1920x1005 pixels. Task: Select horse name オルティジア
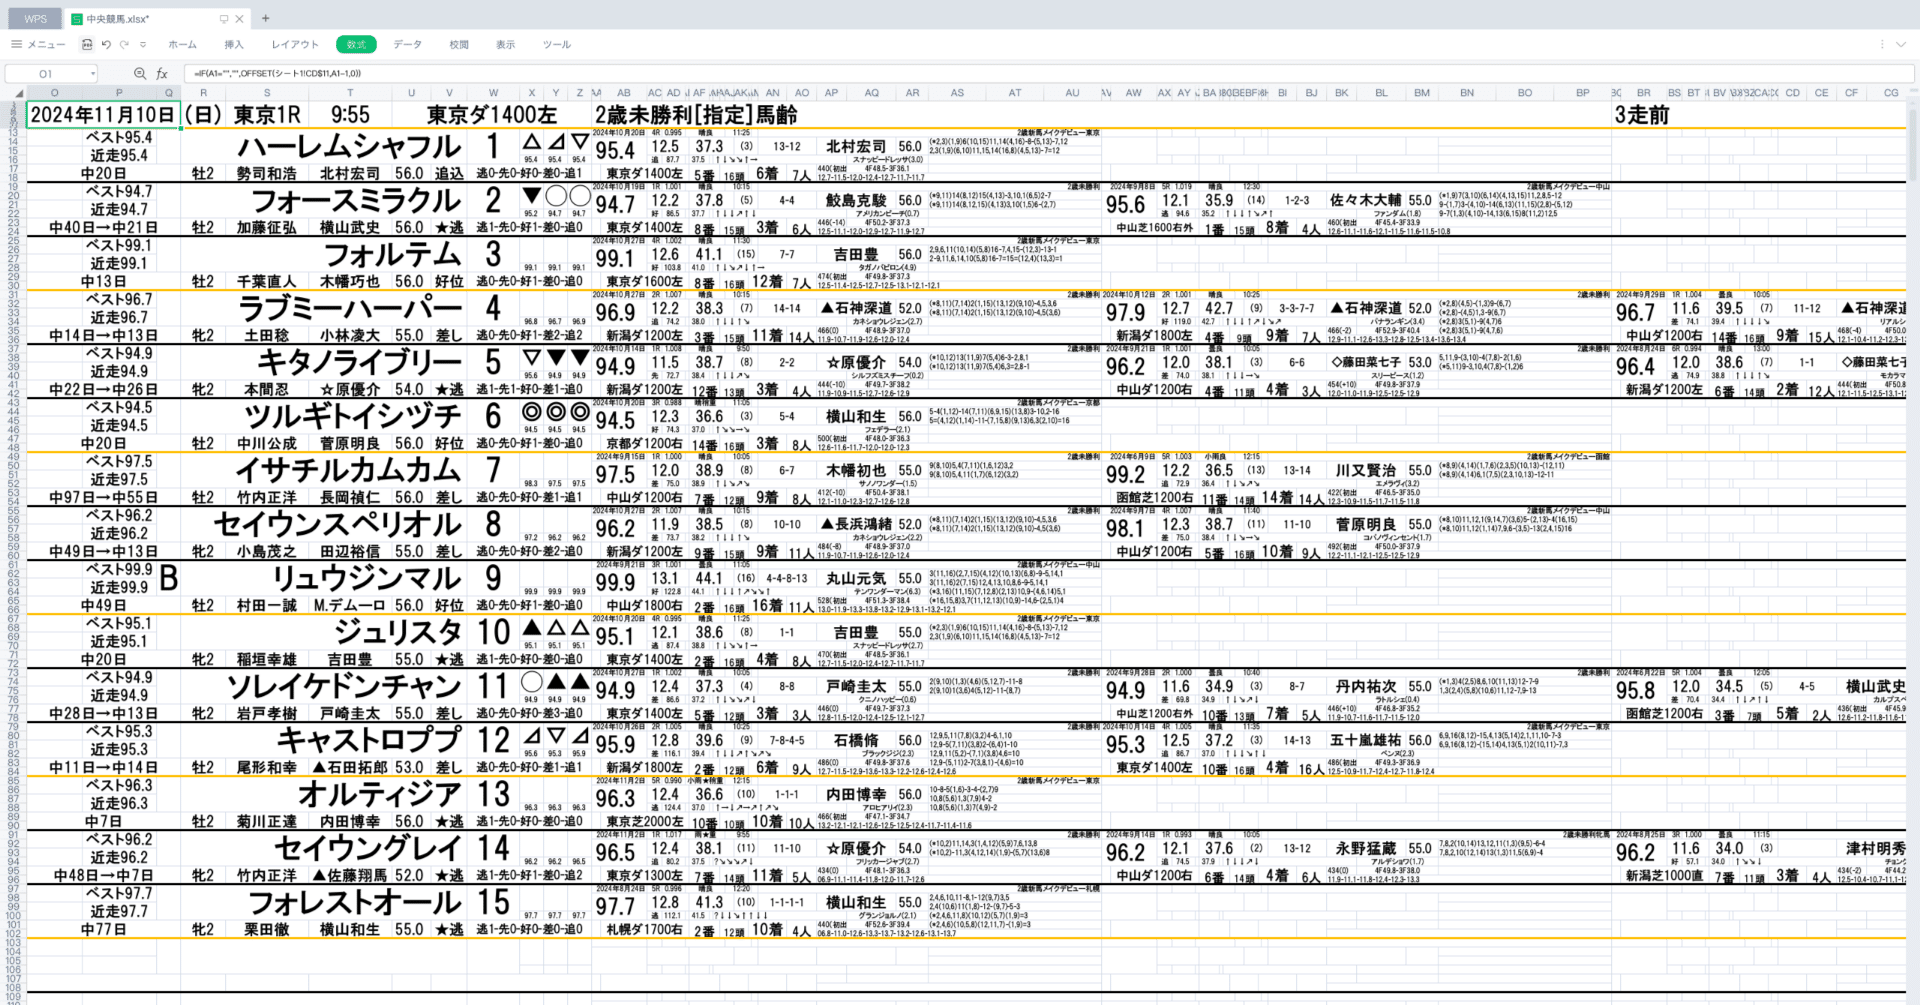(380, 794)
